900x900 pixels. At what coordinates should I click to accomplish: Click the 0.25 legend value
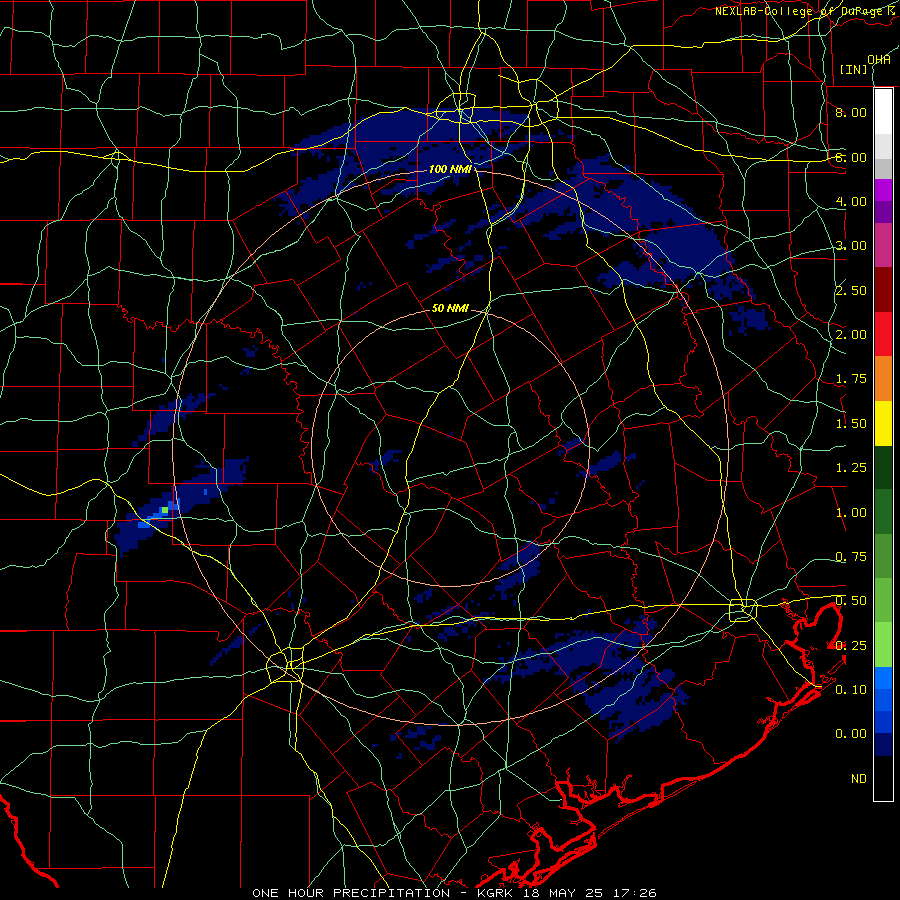coord(851,646)
